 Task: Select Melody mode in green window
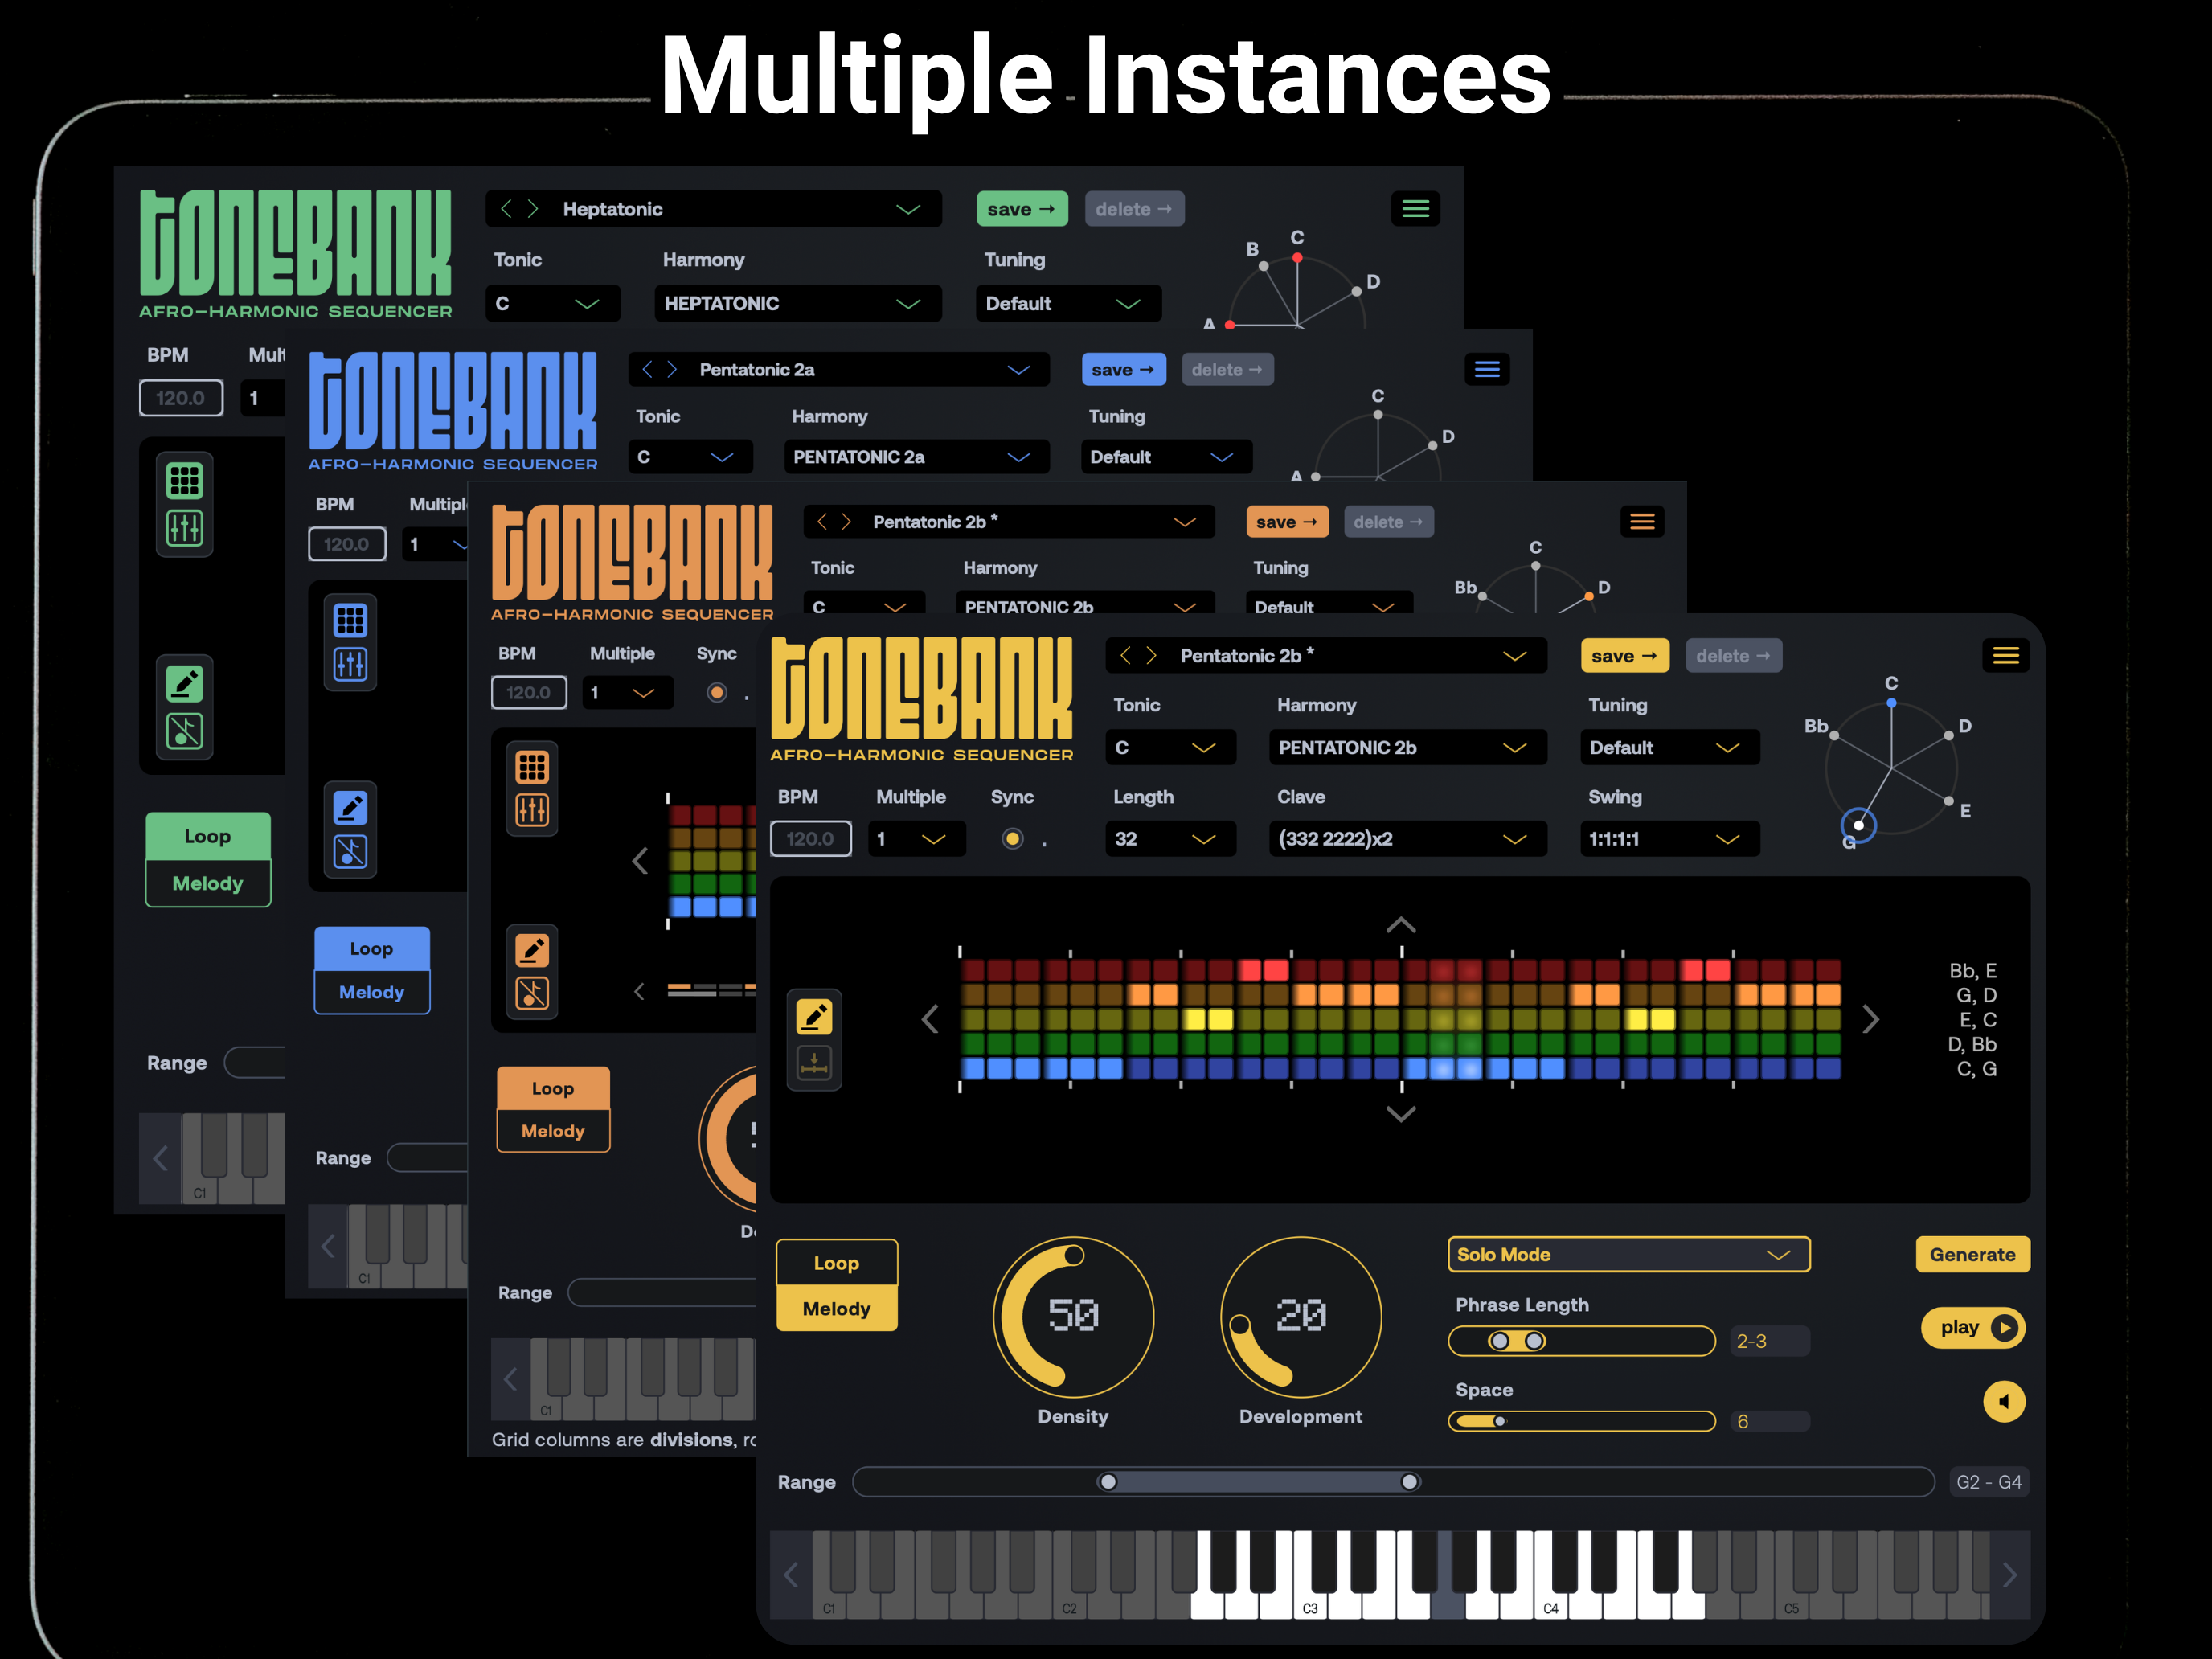207,883
